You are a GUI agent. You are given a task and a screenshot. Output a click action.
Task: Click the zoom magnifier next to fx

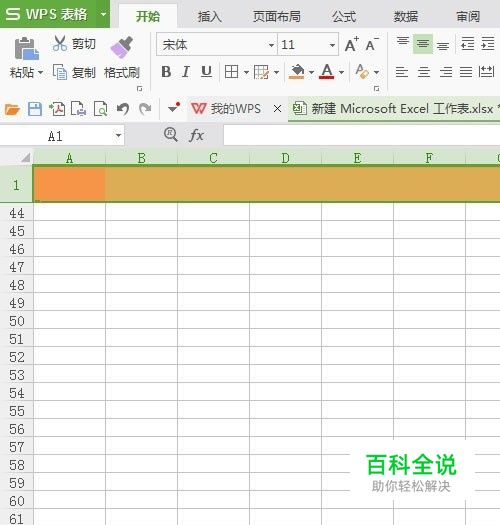point(171,135)
